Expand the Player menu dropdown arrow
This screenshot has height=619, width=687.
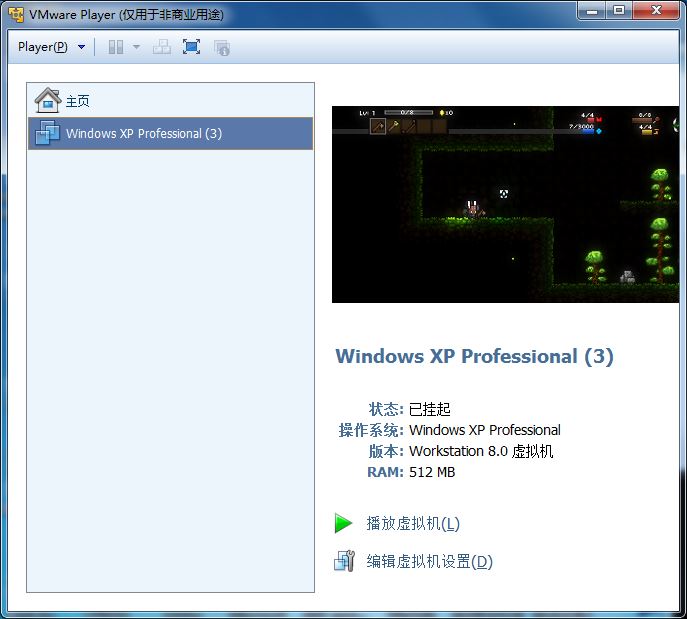[81, 47]
